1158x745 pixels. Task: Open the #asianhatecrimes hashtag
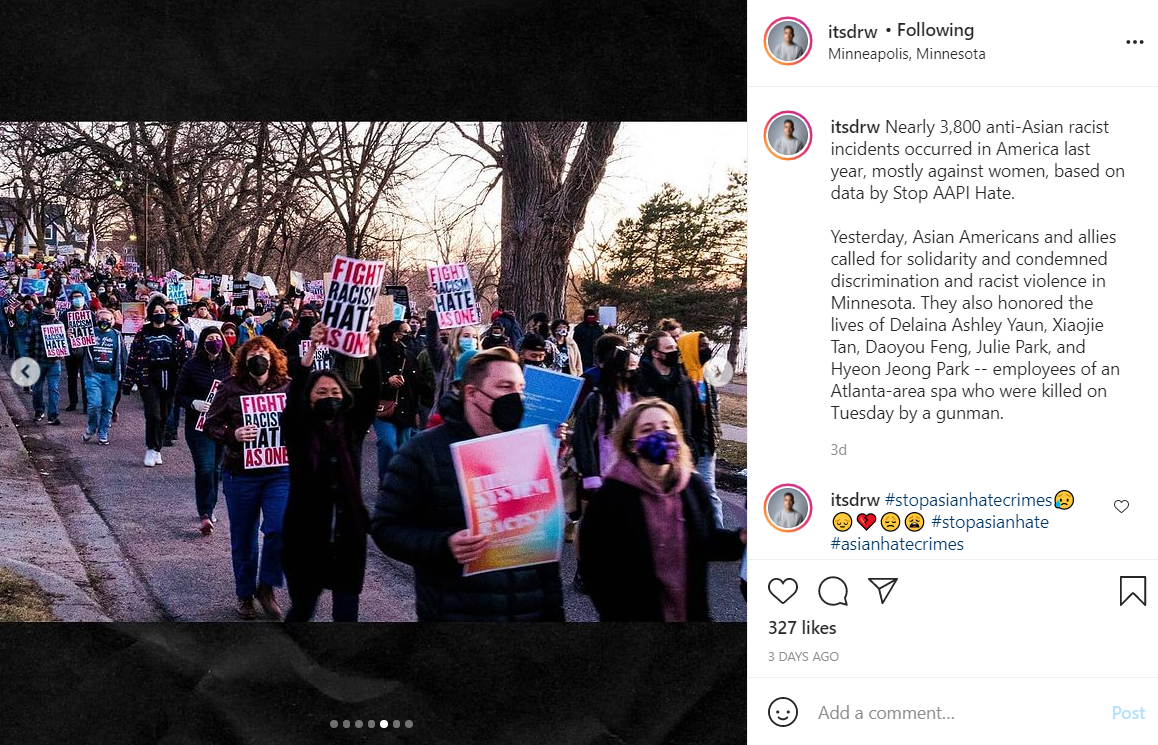point(897,544)
